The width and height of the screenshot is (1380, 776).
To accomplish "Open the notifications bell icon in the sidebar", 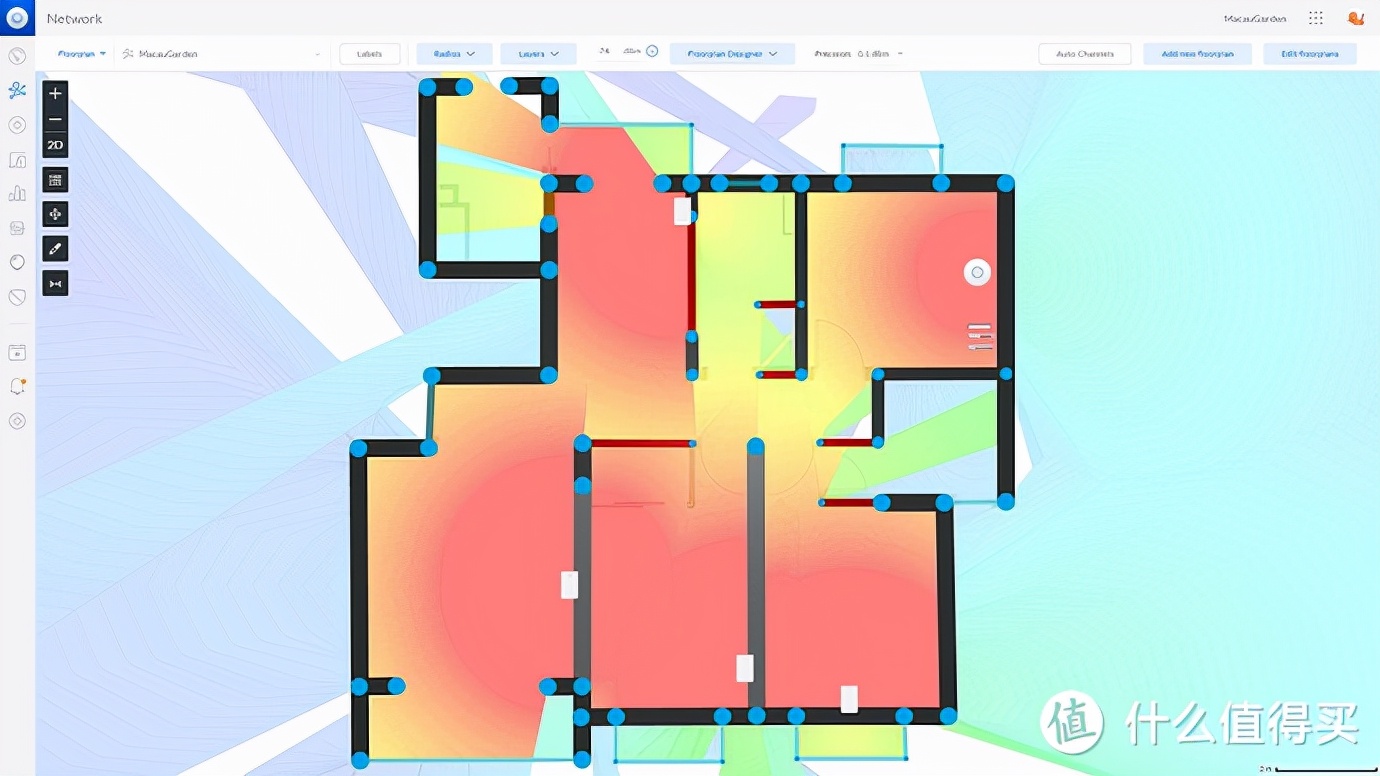I will click(17, 386).
